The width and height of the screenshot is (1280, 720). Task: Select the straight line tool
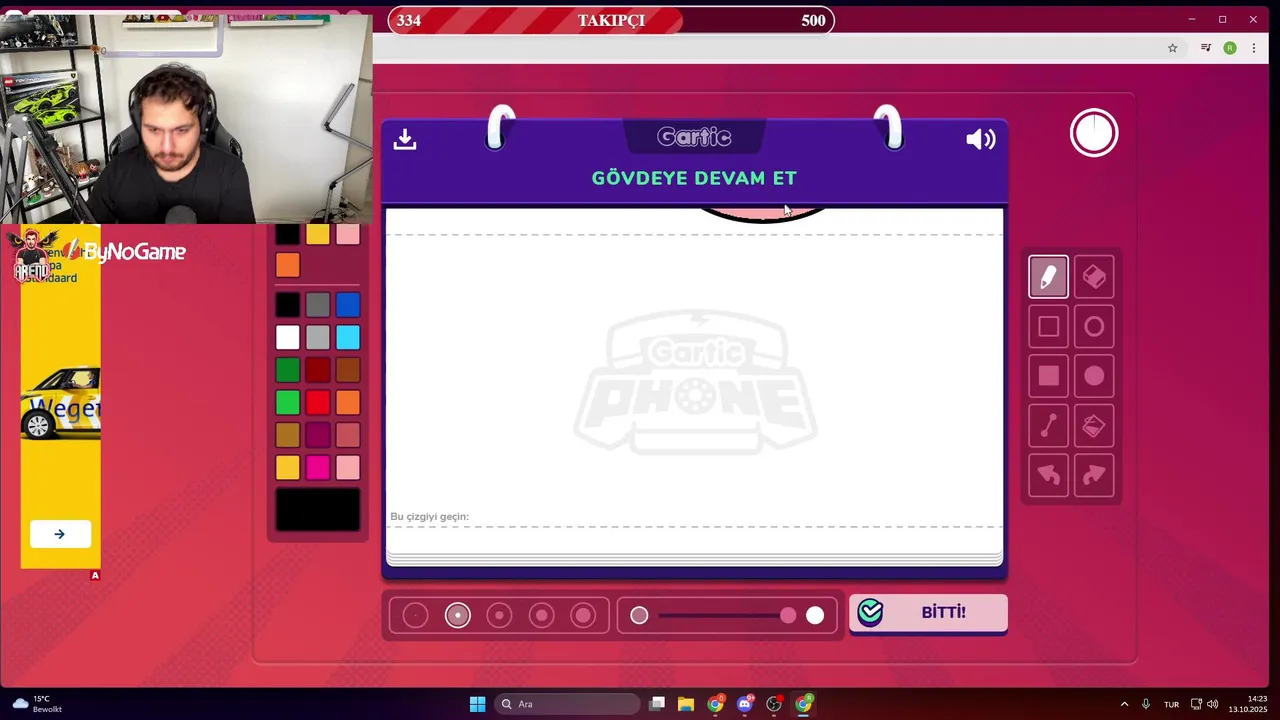[x=1048, y=426]
